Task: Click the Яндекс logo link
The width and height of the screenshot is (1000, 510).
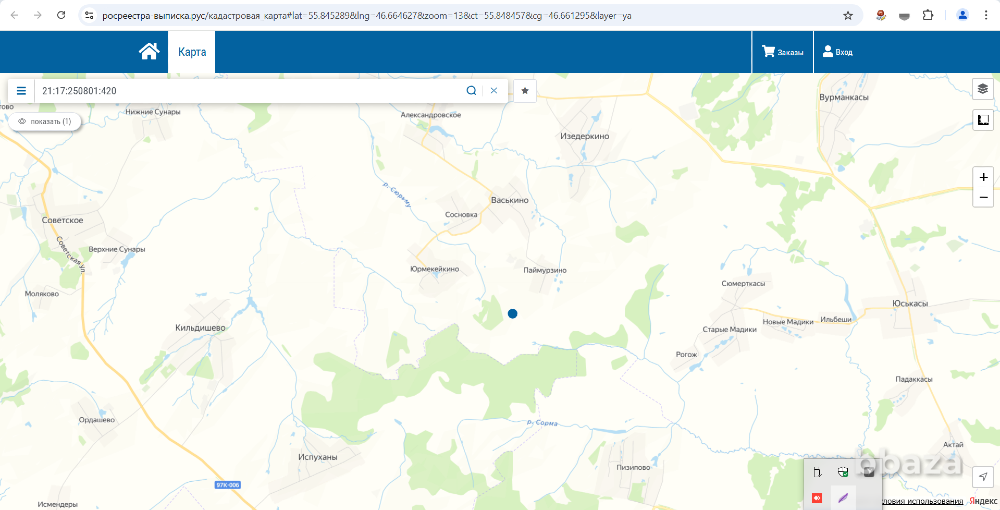Action: (x=981, y=501)
